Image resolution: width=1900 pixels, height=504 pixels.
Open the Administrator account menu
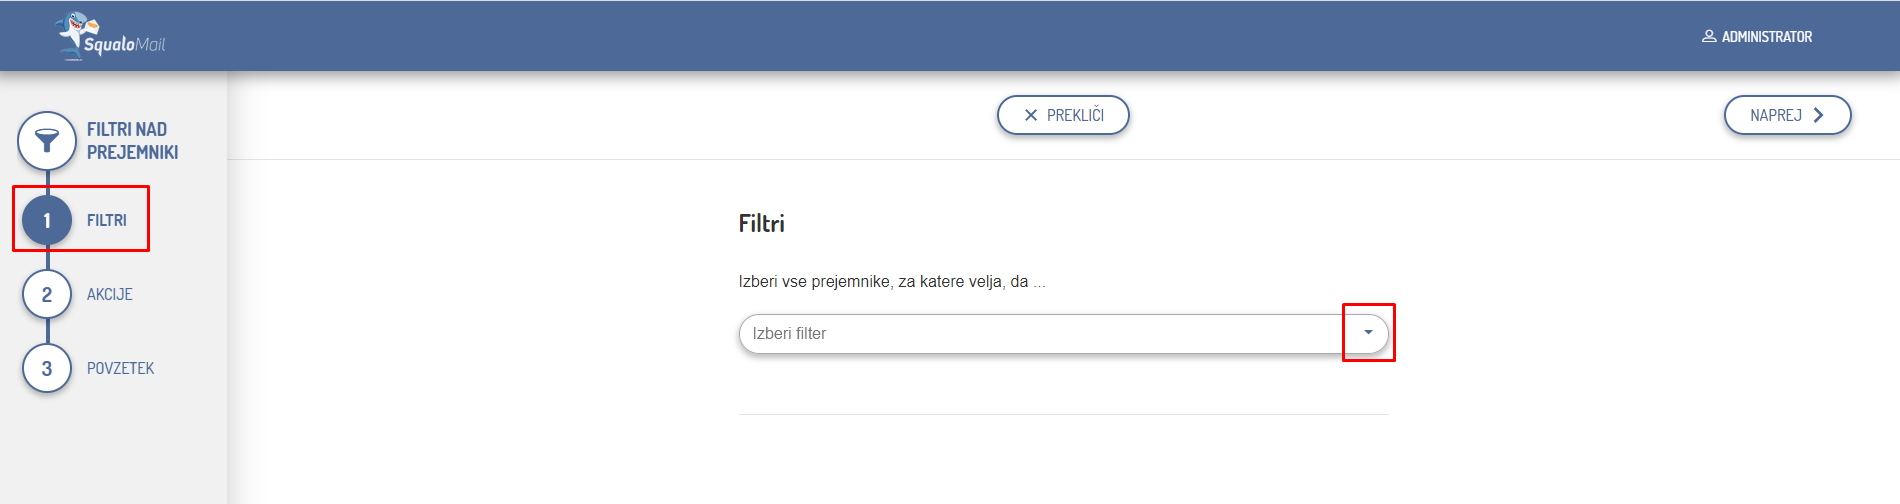click(x=1766, y=37)
